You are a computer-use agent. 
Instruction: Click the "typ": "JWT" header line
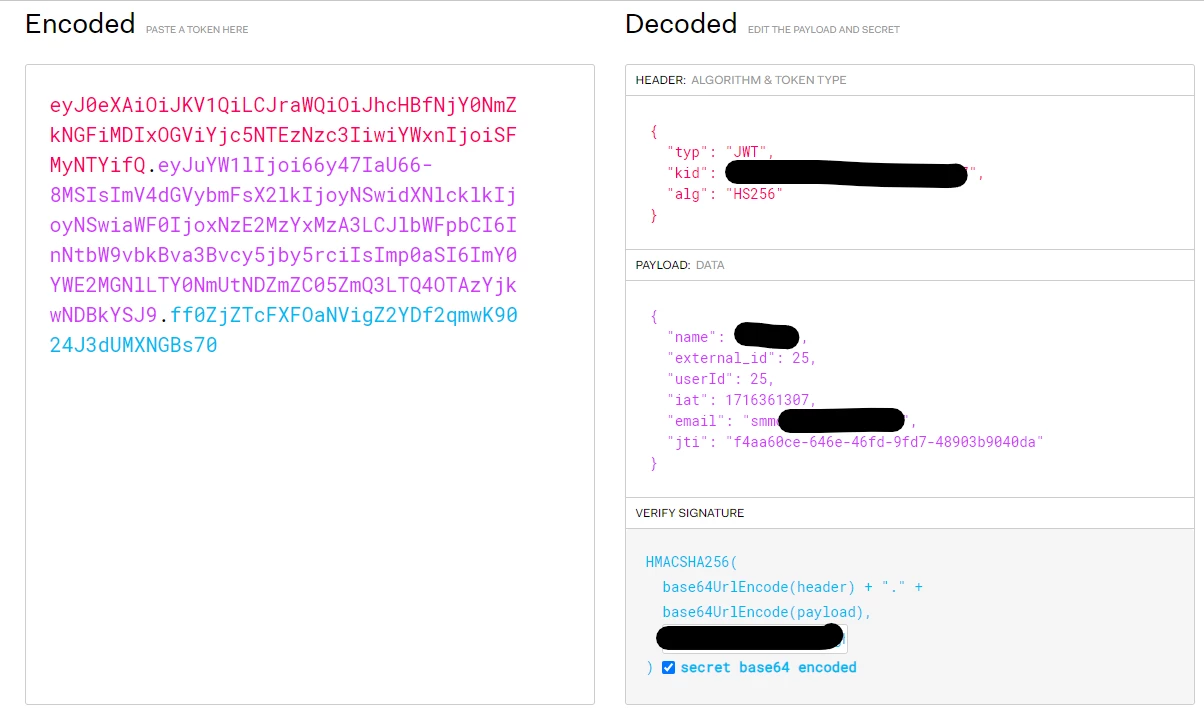[721, 152]
